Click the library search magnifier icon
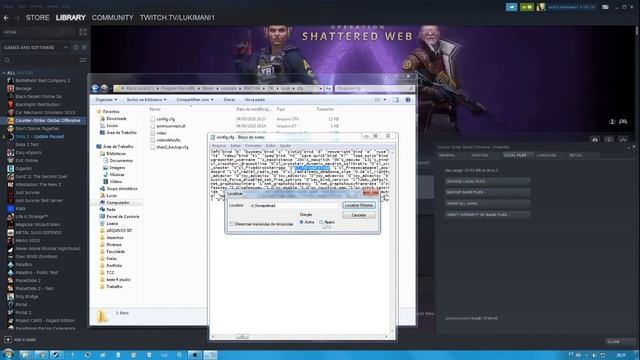640x360 pixels. coord(7,60)
